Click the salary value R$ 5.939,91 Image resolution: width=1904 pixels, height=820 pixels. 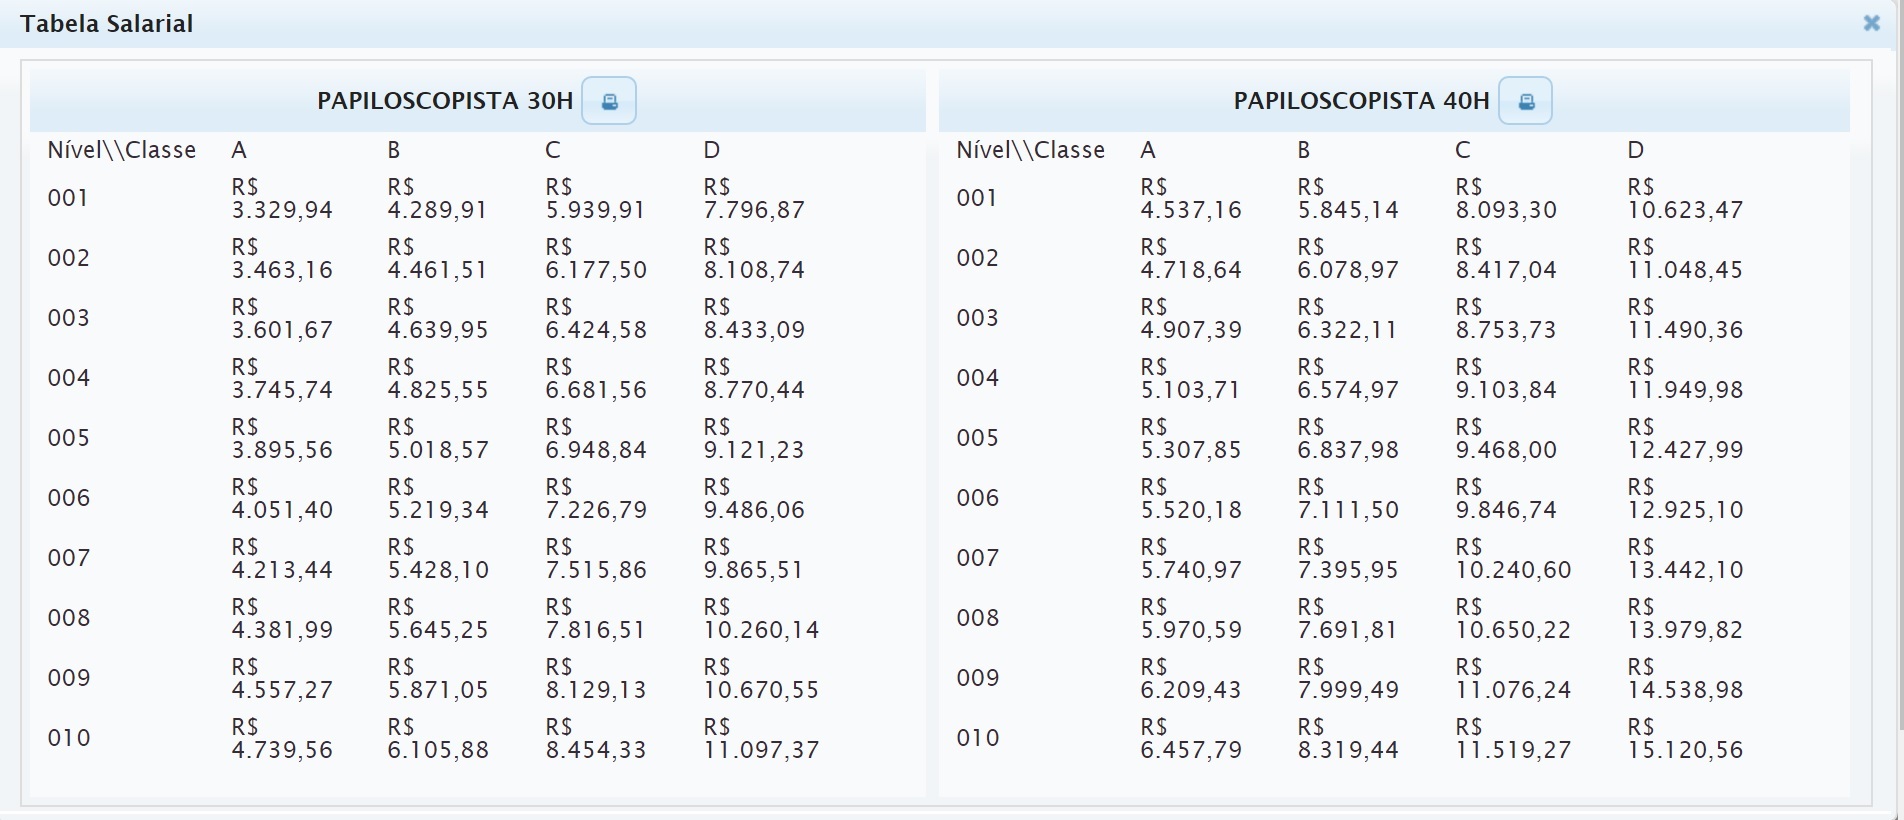pos(596,199)
